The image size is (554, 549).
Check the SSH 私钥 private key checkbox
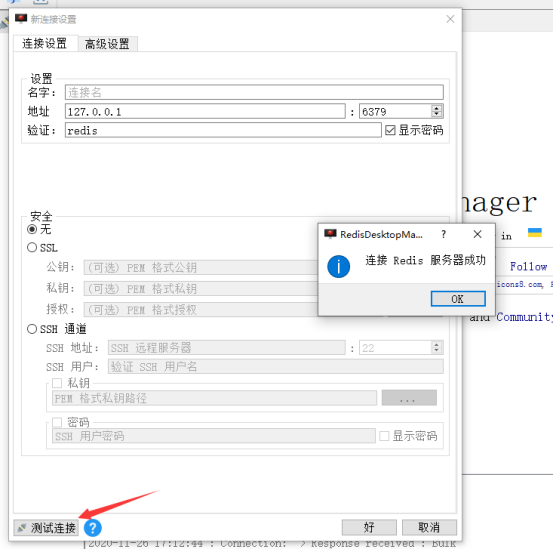[x=57, y=383]
